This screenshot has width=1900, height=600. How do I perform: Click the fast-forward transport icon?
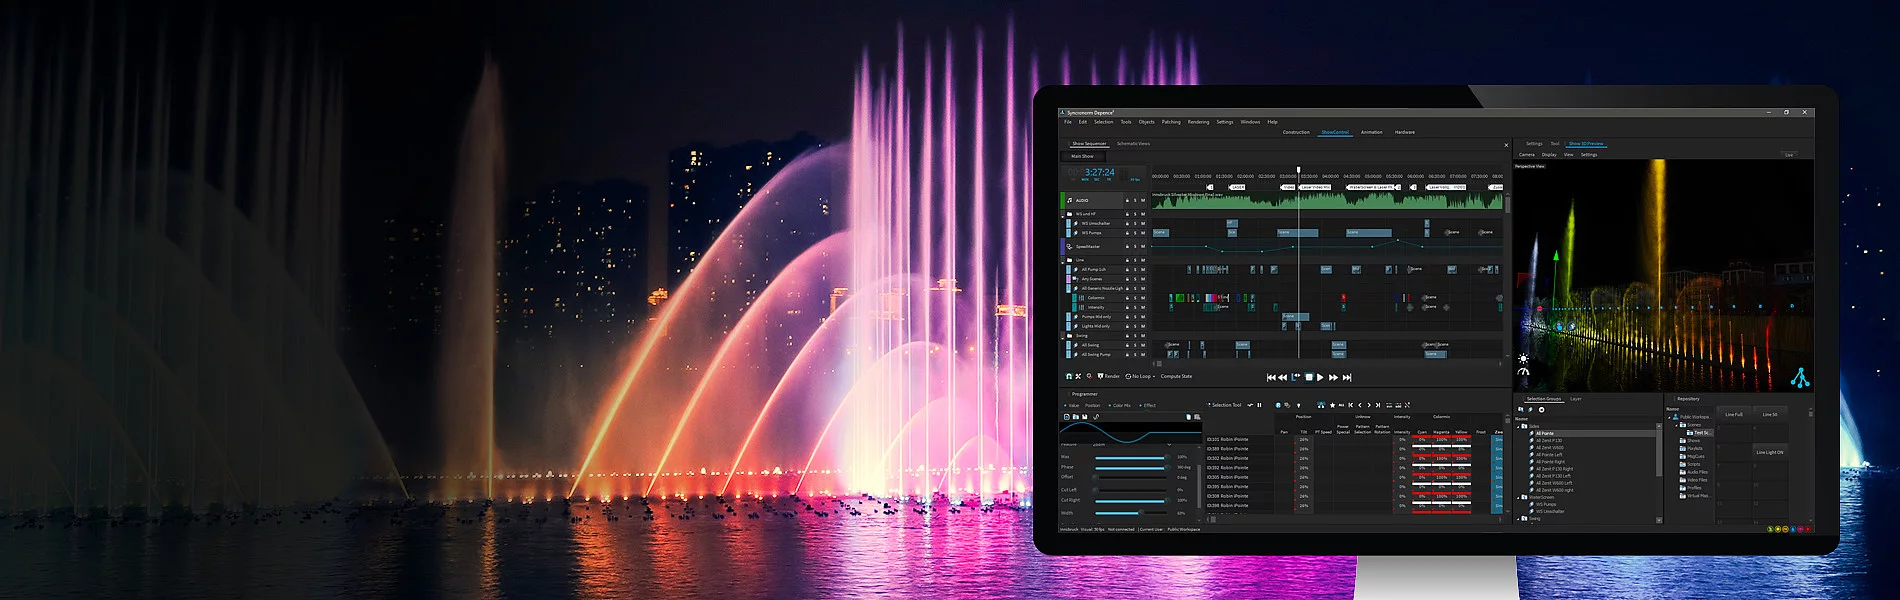[1333, 377]
